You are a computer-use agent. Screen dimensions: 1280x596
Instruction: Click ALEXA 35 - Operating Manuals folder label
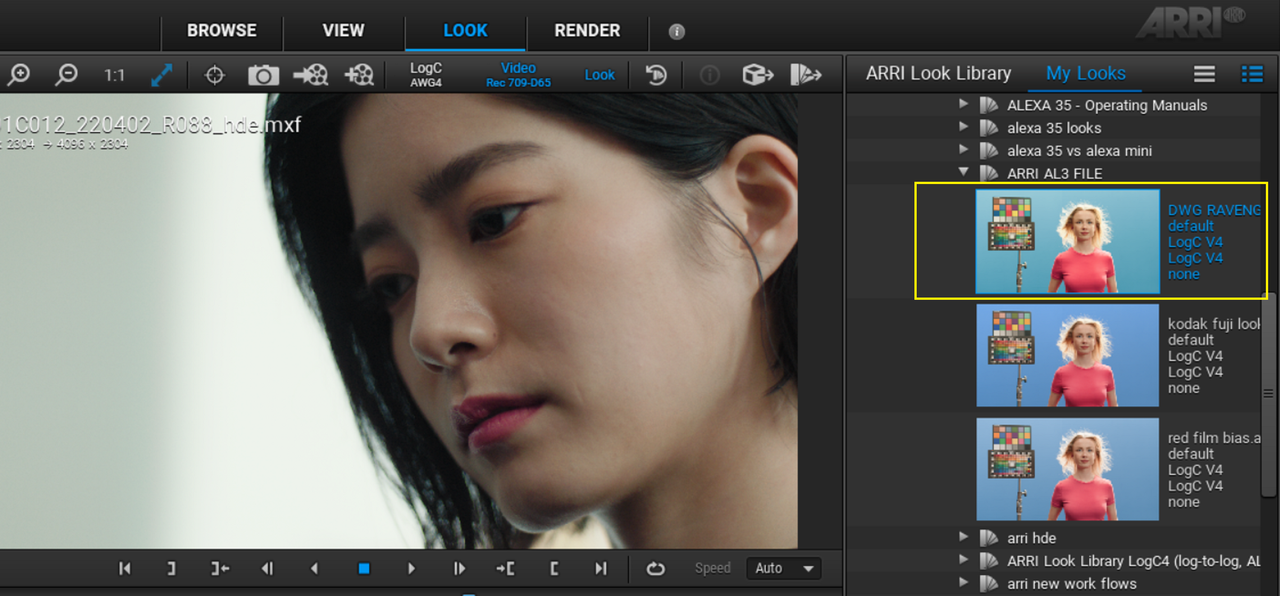click(x=1107, y=105)
